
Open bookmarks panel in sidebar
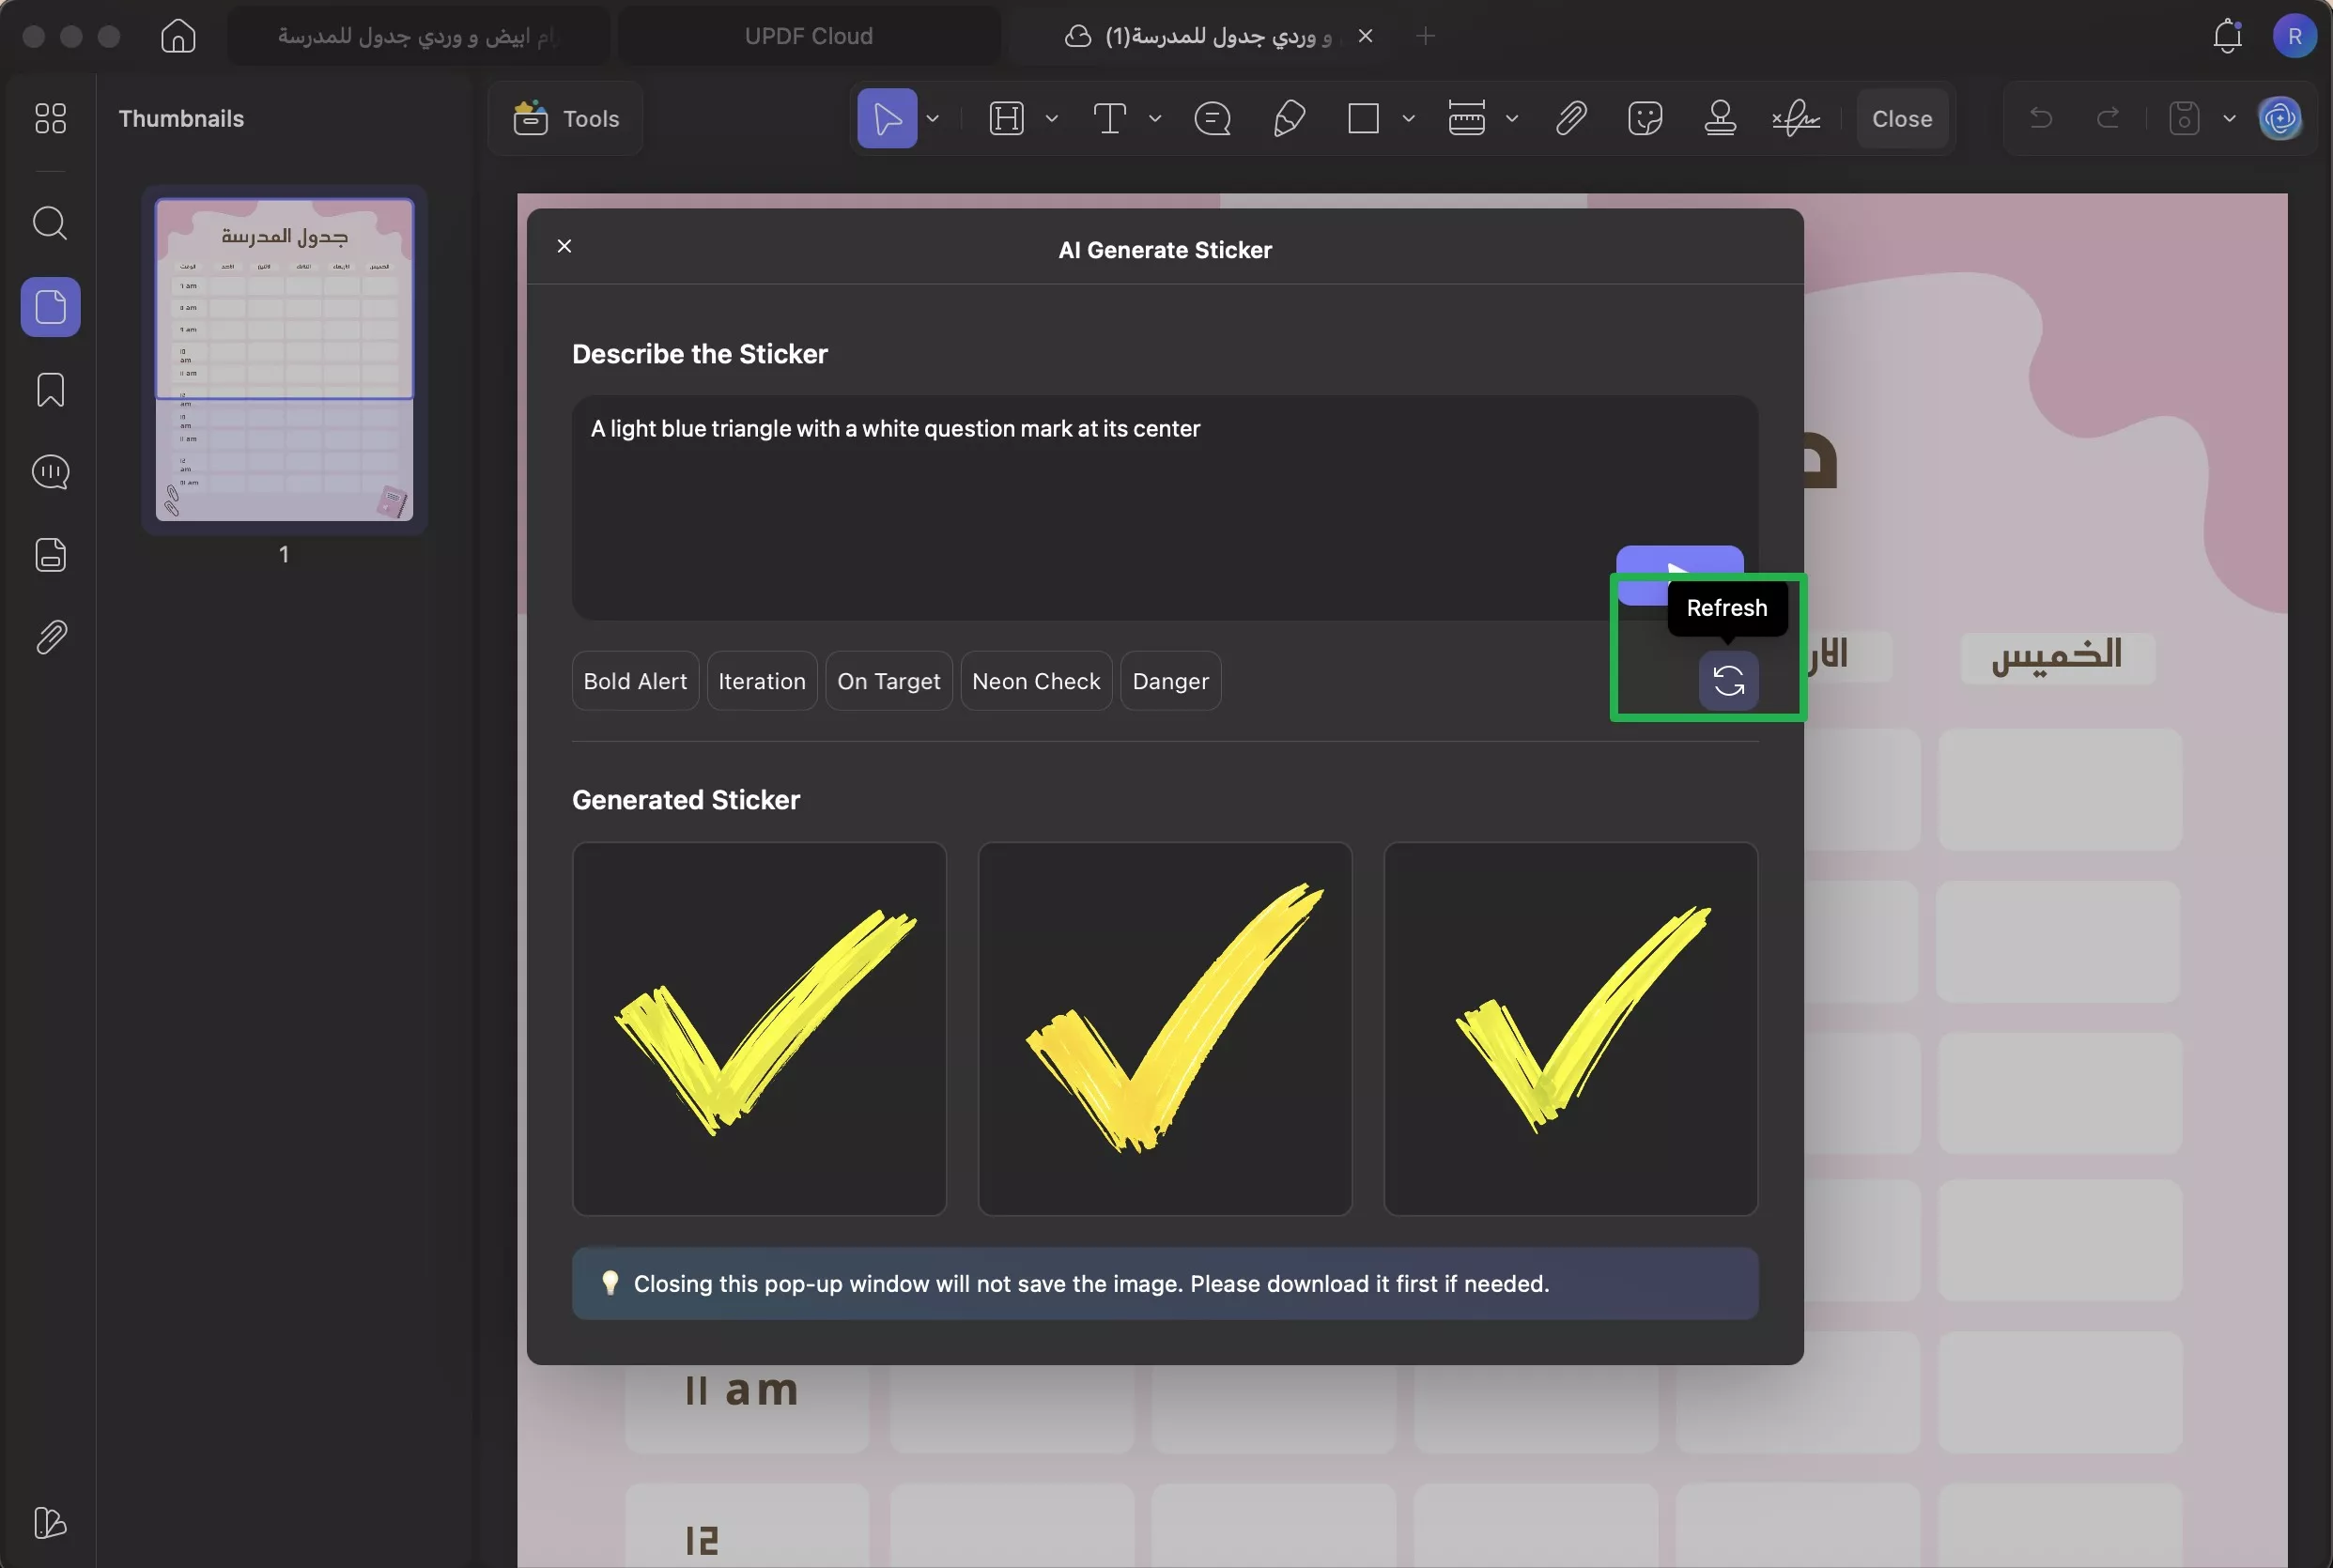pyautogui.click(x=50, y=390)
